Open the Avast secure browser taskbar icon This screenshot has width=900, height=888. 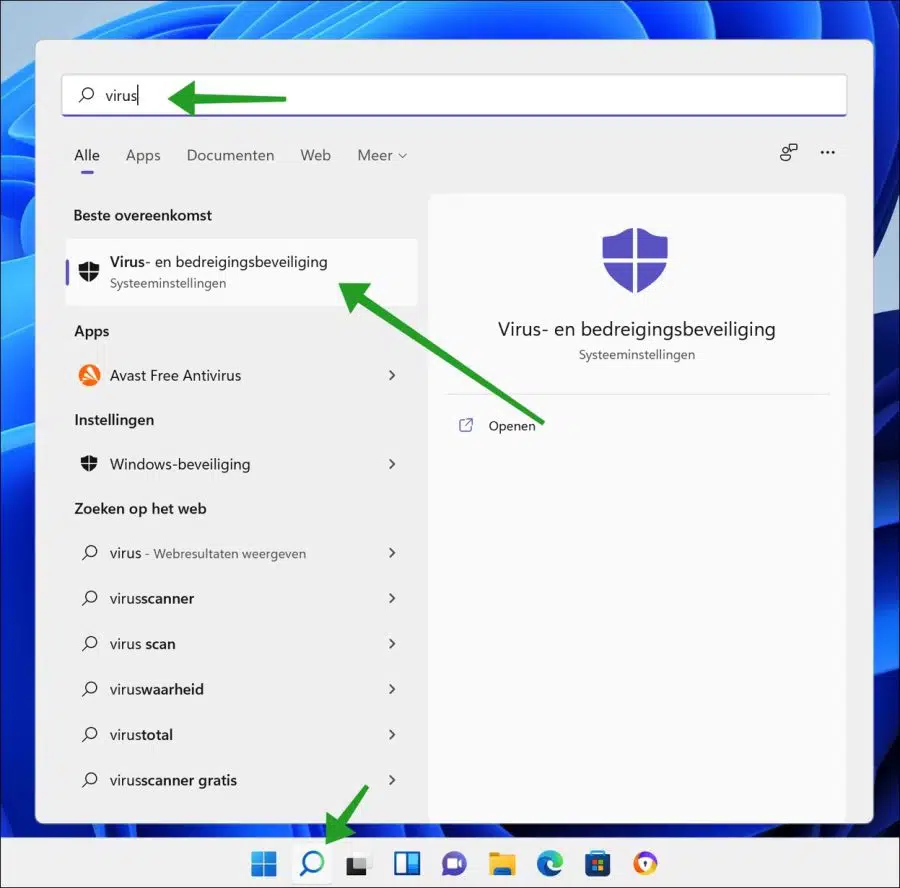pyautogui.click(x=645, y=863)
